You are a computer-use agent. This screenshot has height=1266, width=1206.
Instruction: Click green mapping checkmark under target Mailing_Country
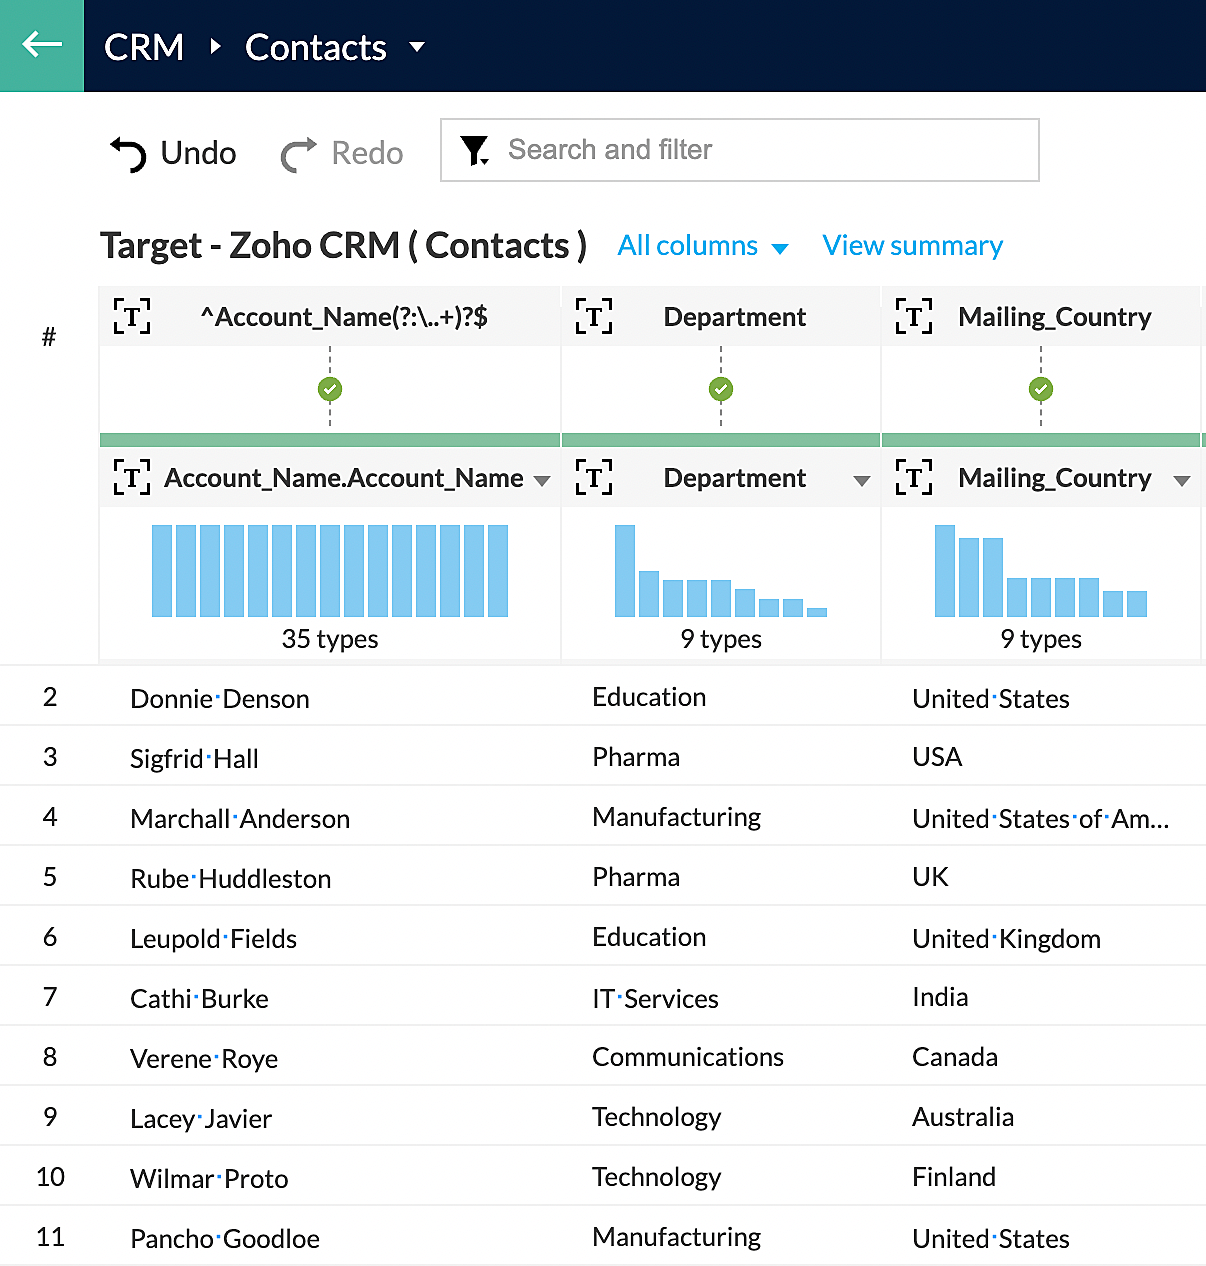pyautogui.click(x=1041, y=389)
